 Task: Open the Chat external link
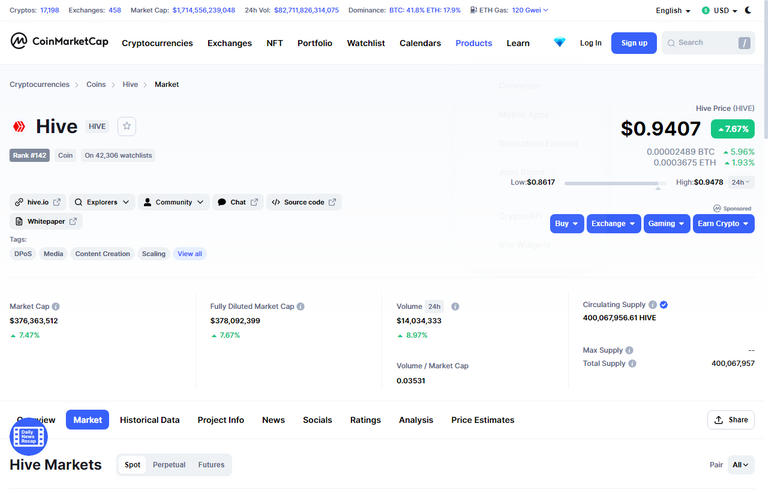(238, 202)
